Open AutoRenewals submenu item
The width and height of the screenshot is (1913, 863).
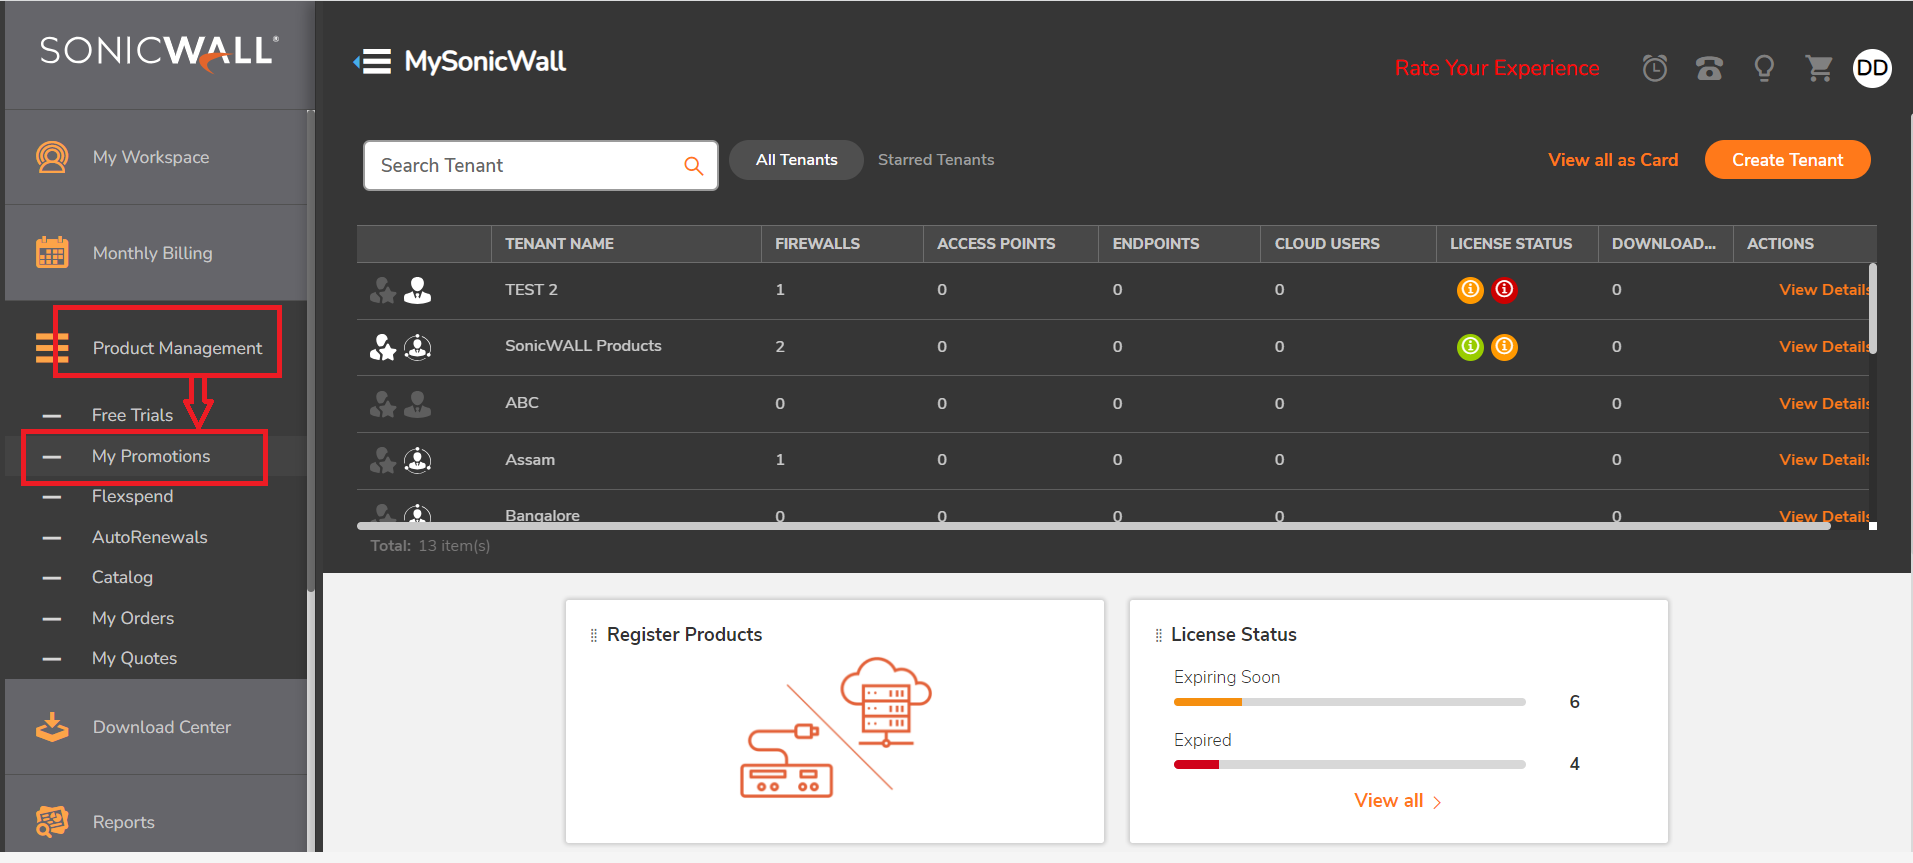pyautogui.click(x=150, y=537)
